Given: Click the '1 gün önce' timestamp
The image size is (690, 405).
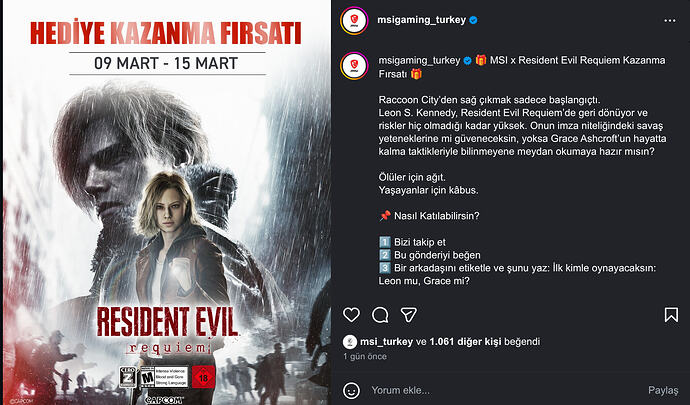Looking at the screenshot, I should coord(365,356).
